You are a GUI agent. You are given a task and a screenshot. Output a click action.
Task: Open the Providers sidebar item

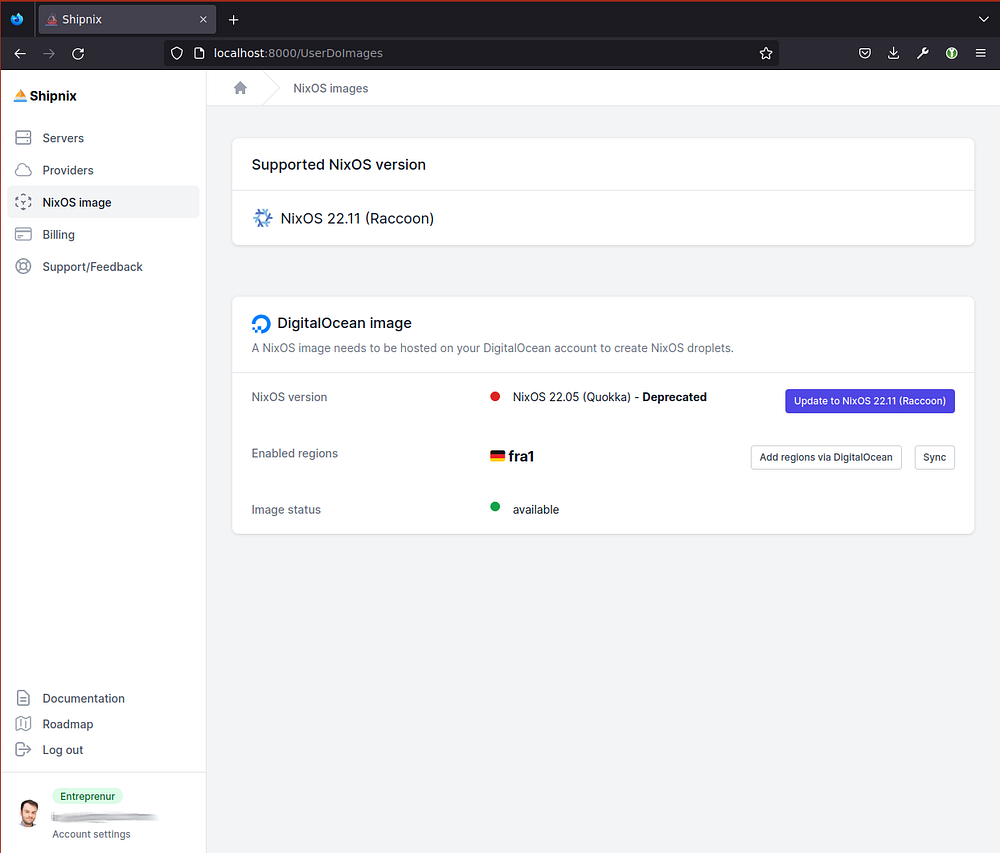click(x=103, y=170)
